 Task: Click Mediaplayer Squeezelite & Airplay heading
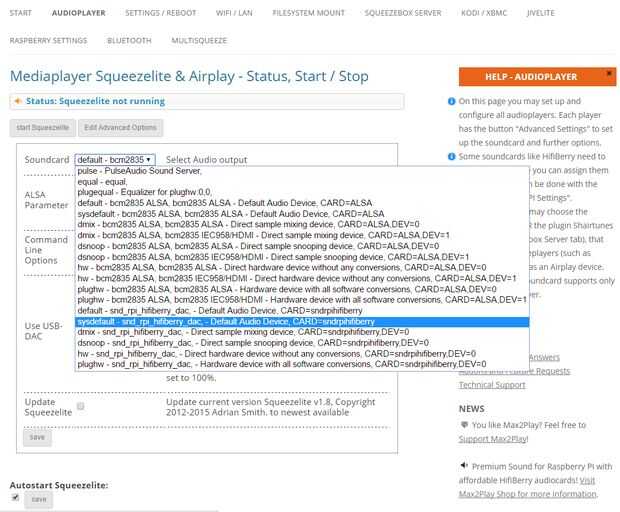click(189, 76)
